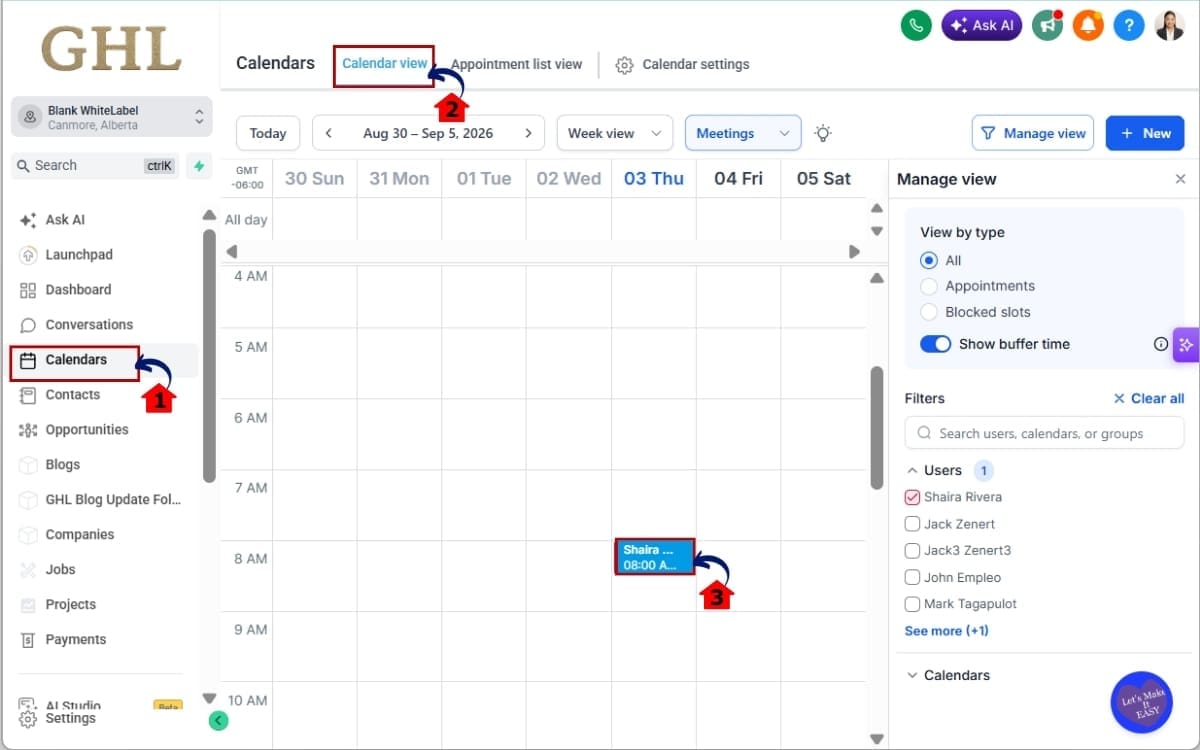
Task: Open the orange notifications bell
Action: [1088, 25]
